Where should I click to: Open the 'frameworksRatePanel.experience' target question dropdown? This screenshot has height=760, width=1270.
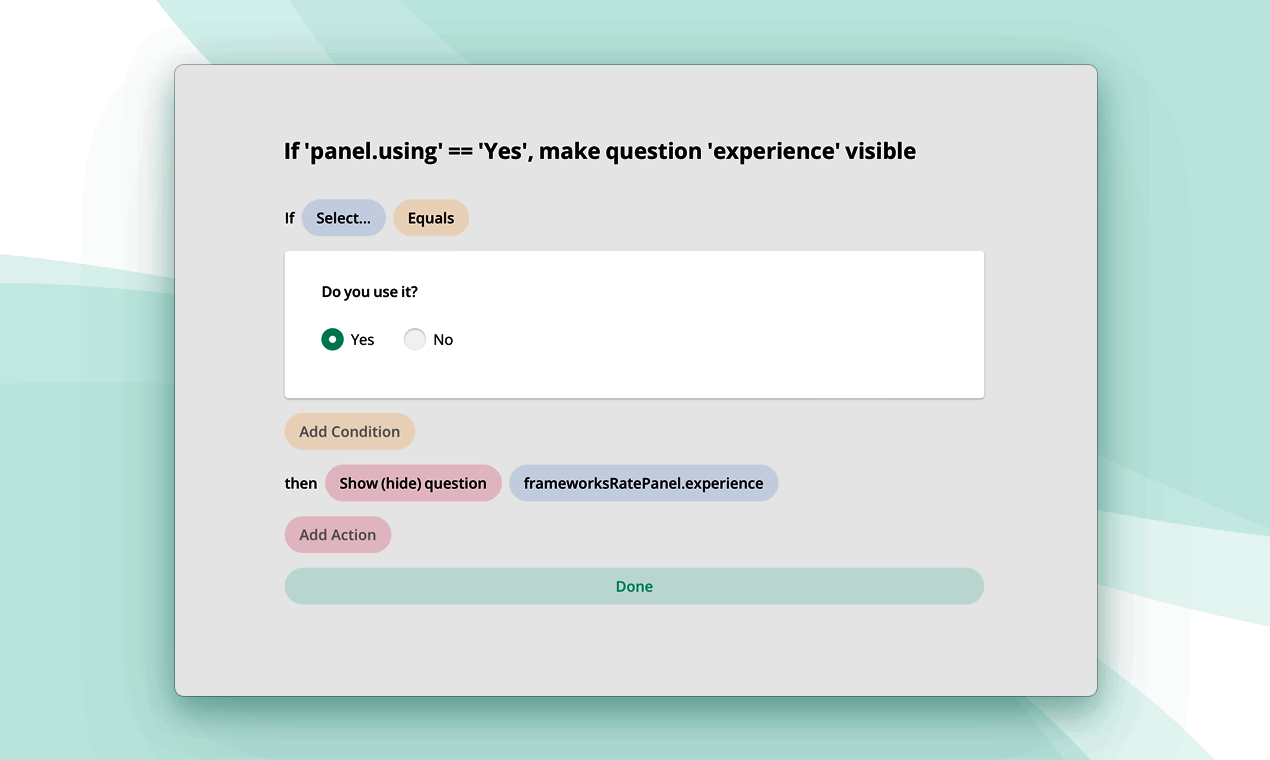[644, 483]
